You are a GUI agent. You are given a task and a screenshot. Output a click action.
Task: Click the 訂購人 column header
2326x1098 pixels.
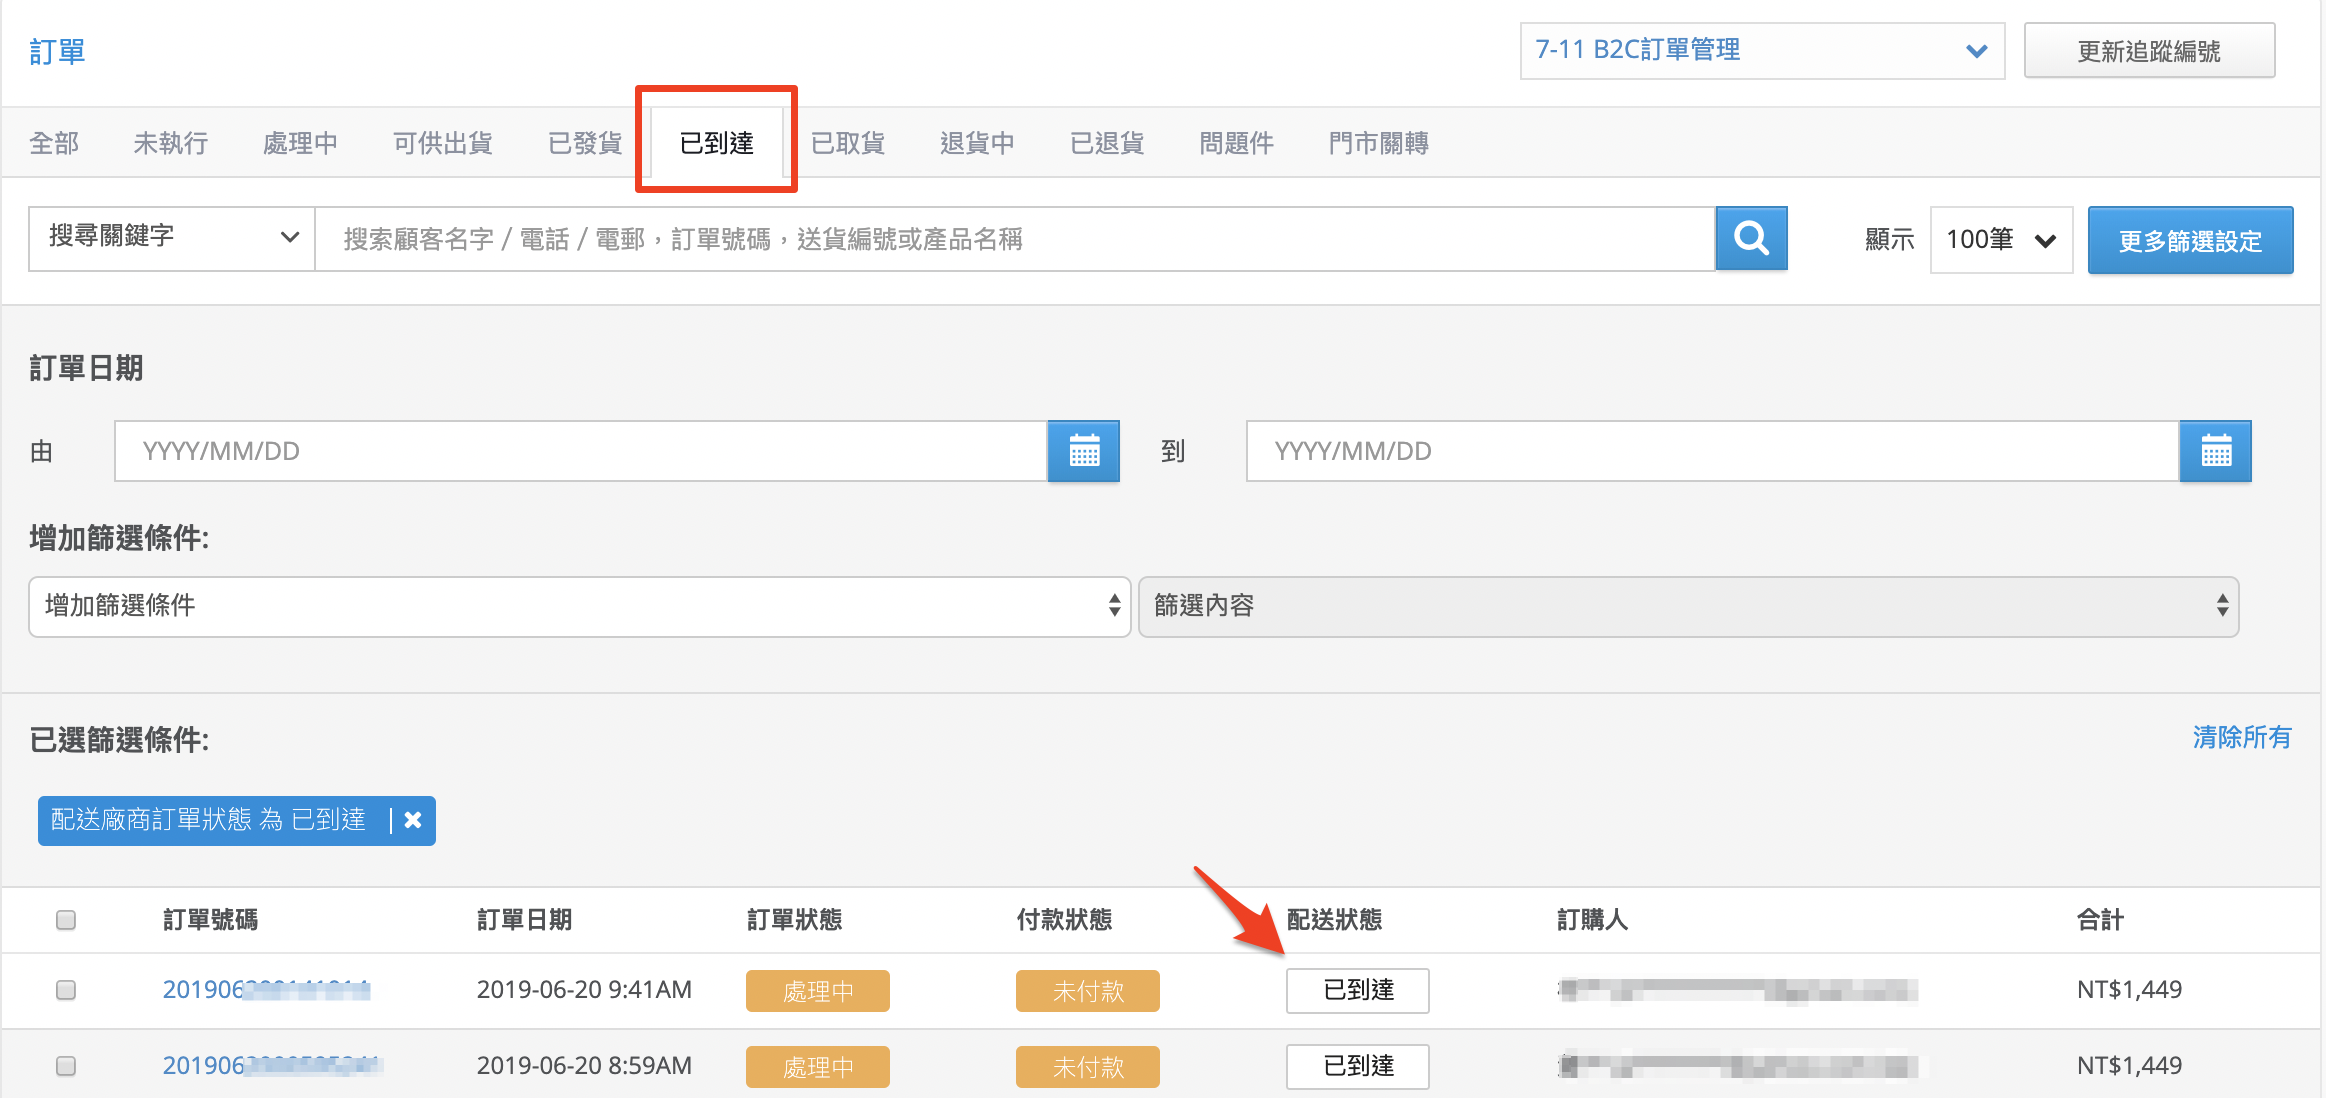1592,920
